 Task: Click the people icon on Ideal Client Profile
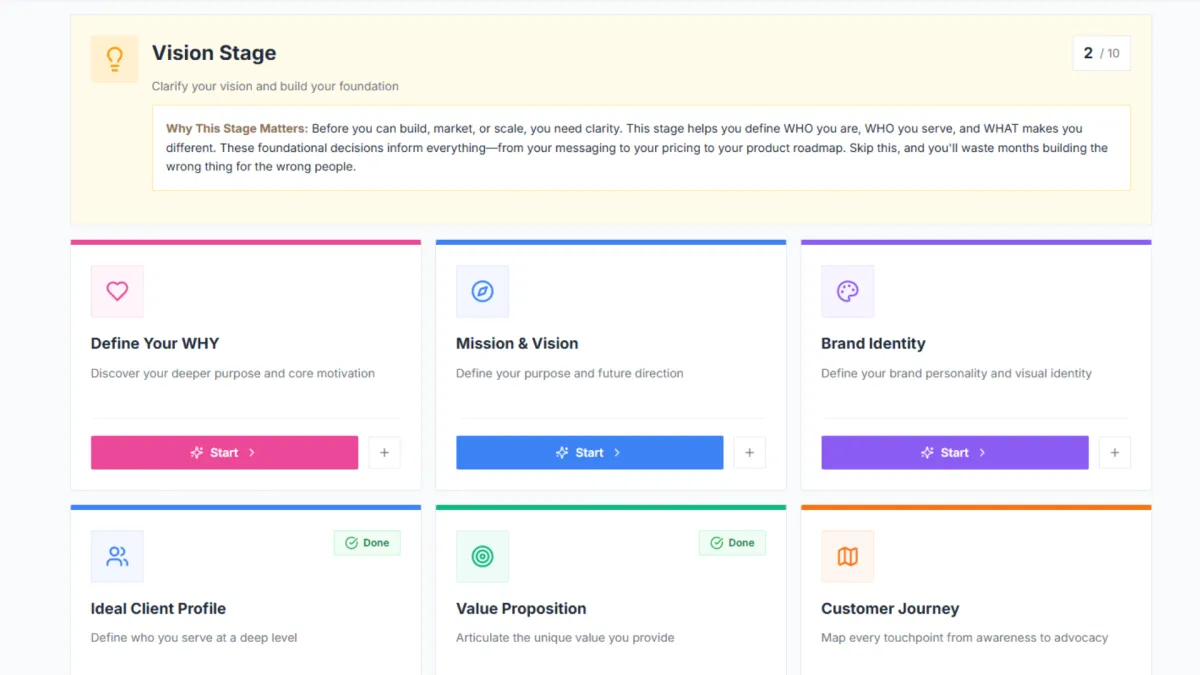coord(117,556)
